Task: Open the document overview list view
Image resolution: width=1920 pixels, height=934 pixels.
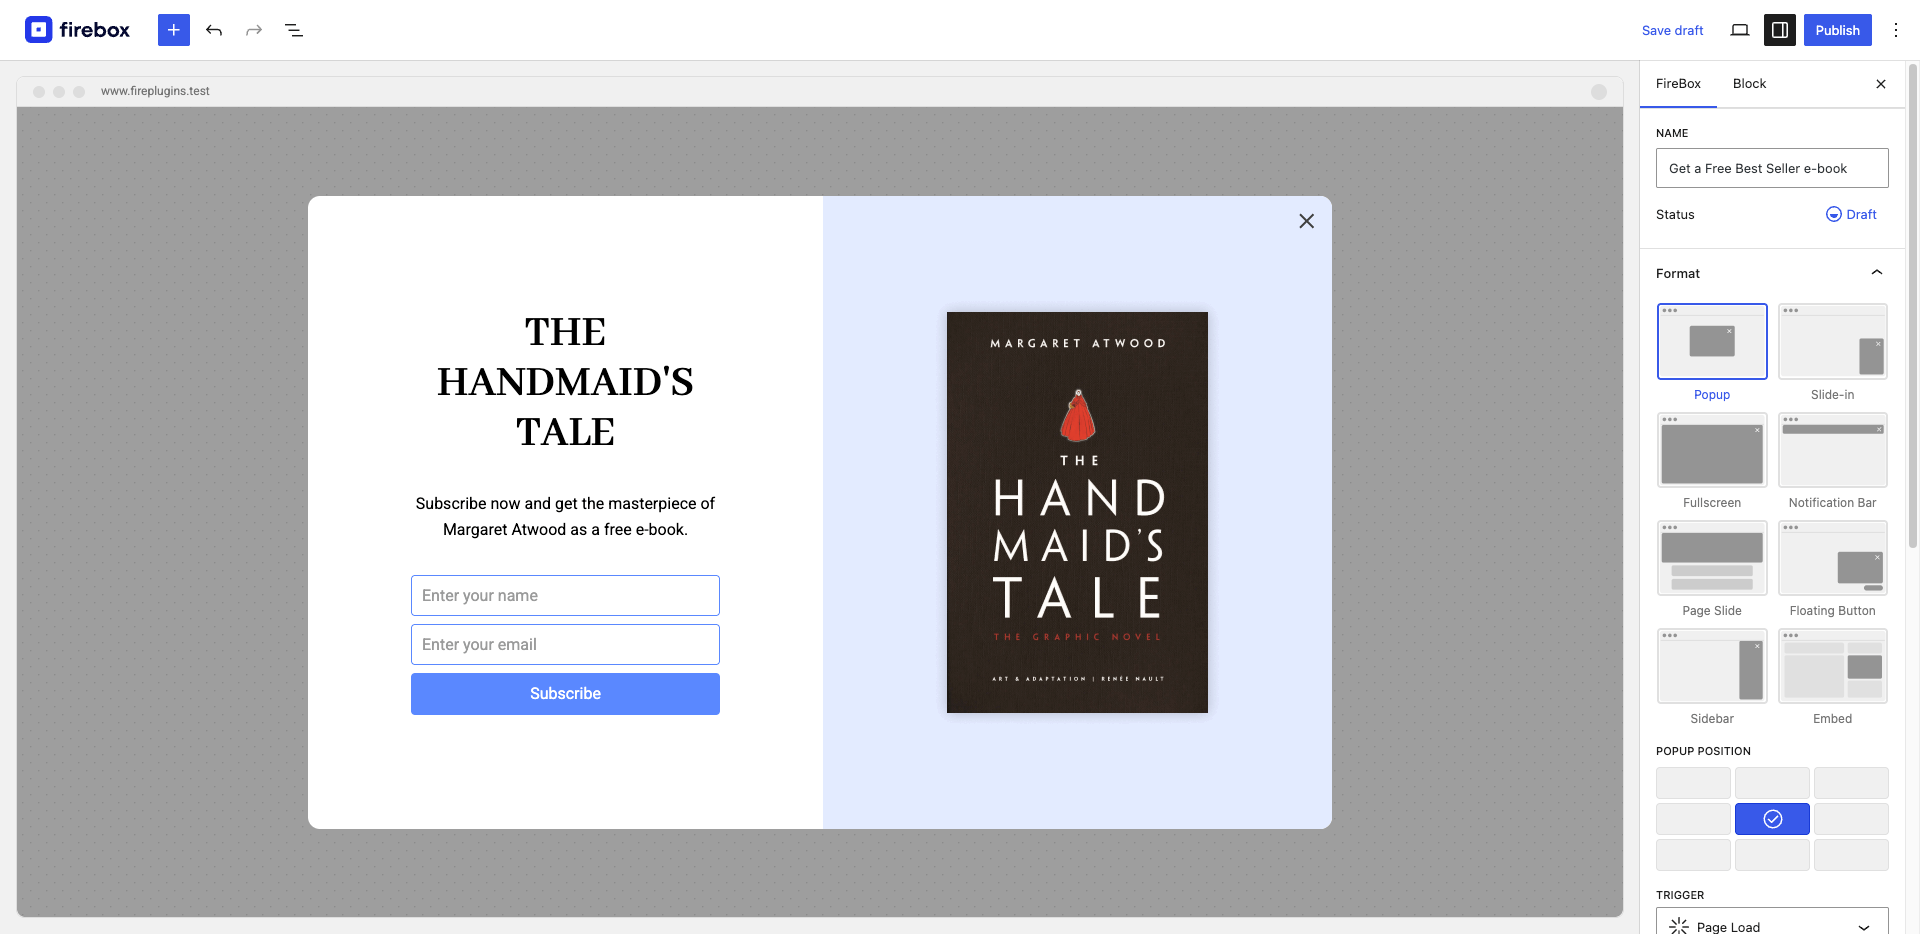Action: click(294, 30)
